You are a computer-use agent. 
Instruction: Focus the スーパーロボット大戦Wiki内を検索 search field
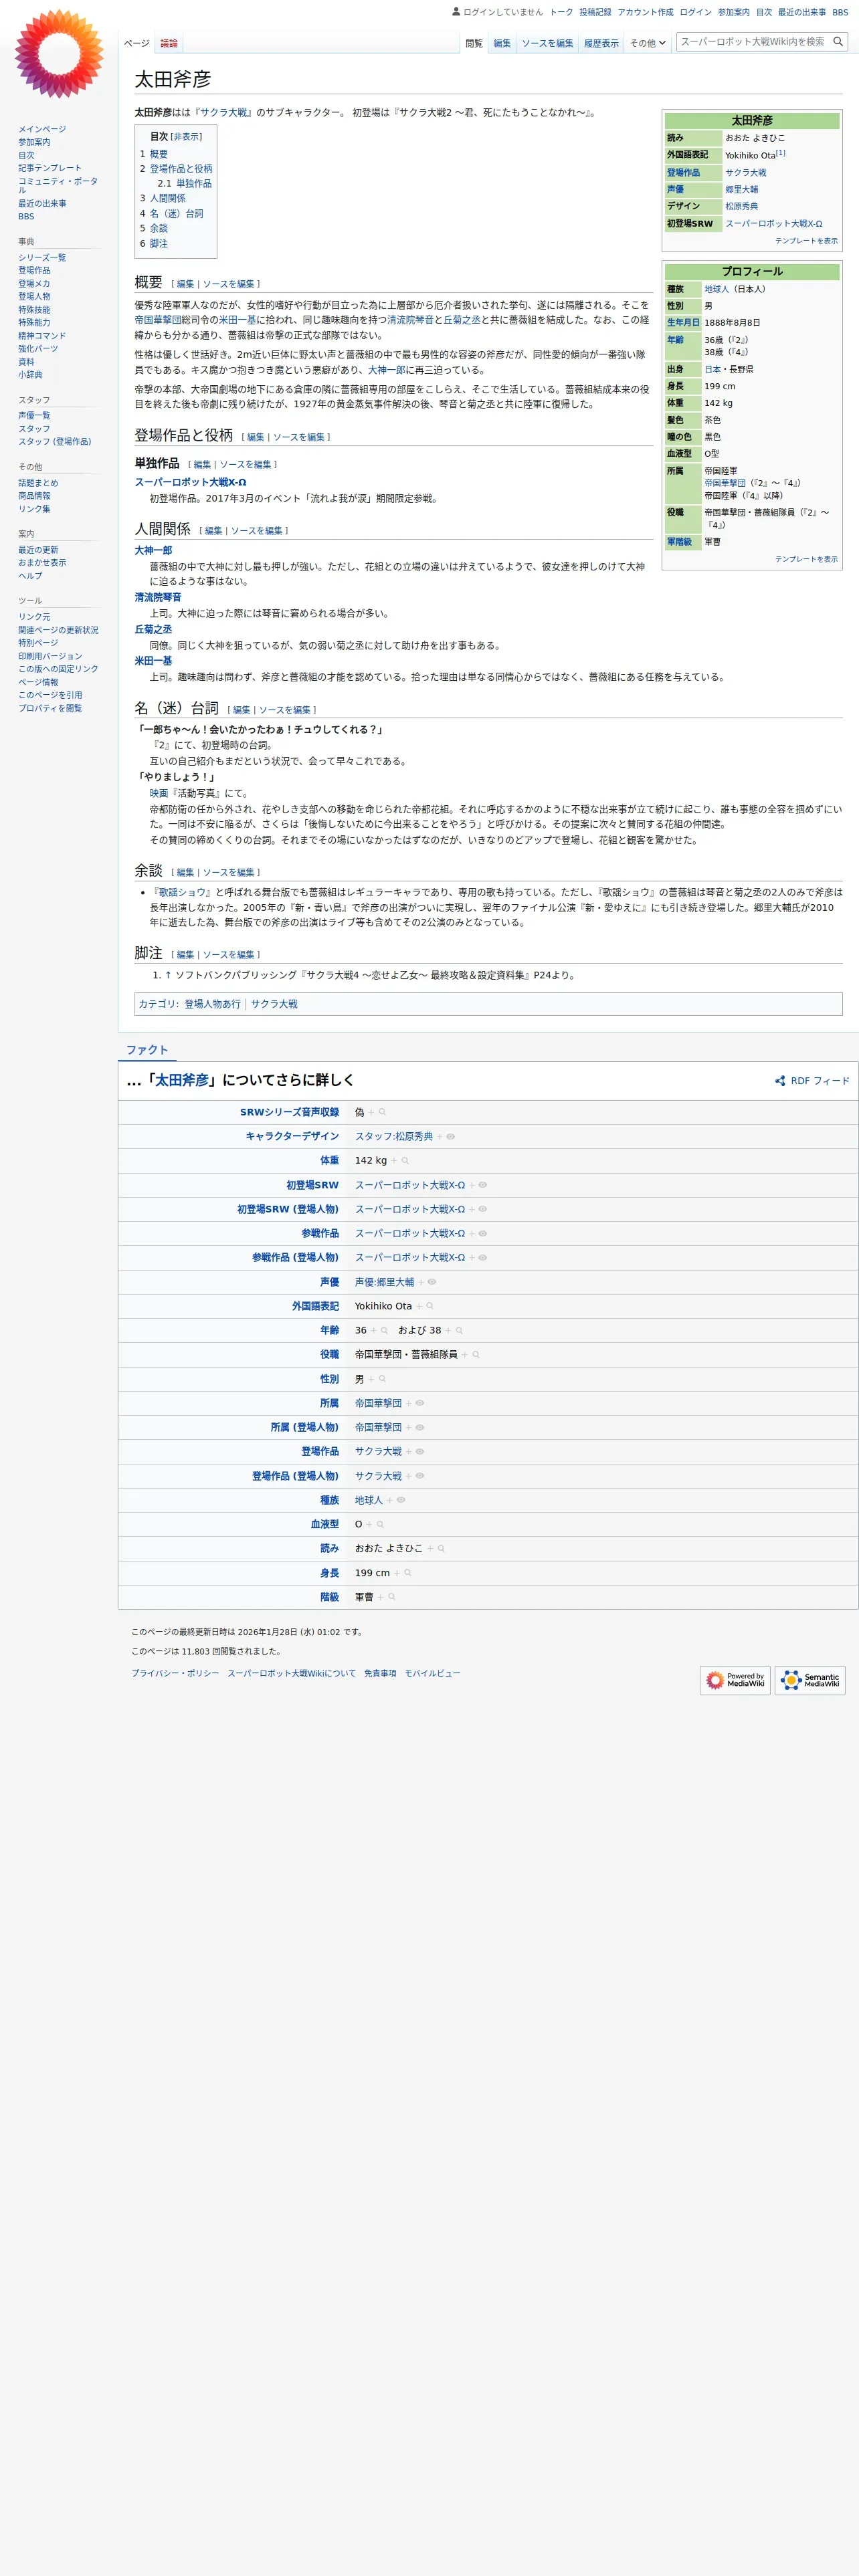(753, 42)
